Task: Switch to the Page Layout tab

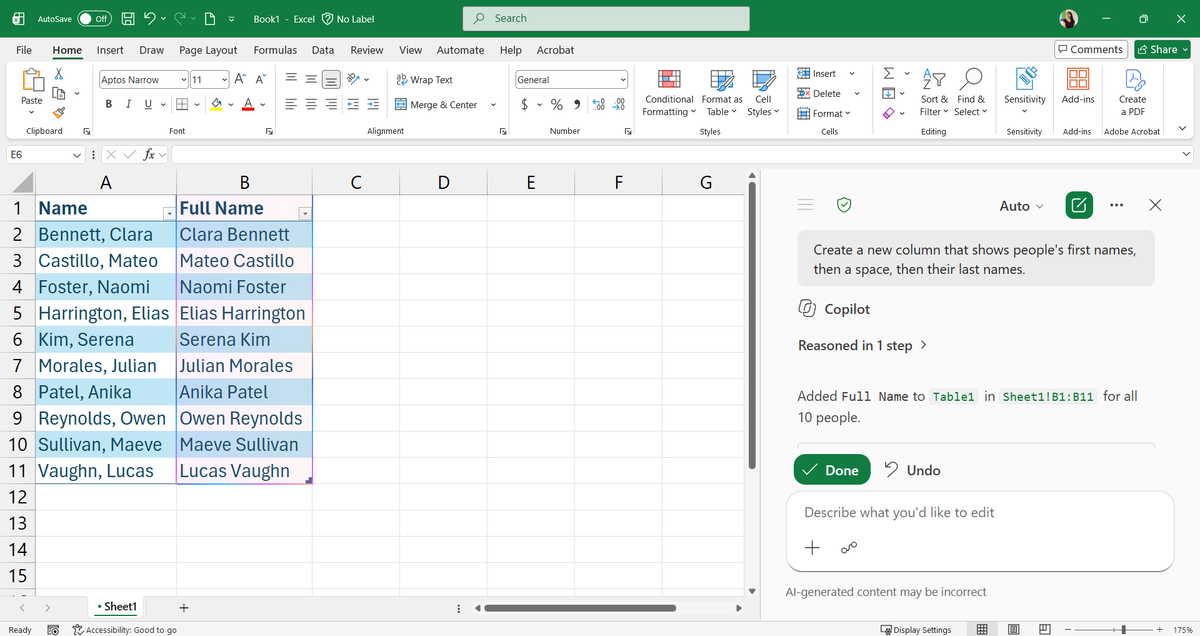Action: point(208,50)
